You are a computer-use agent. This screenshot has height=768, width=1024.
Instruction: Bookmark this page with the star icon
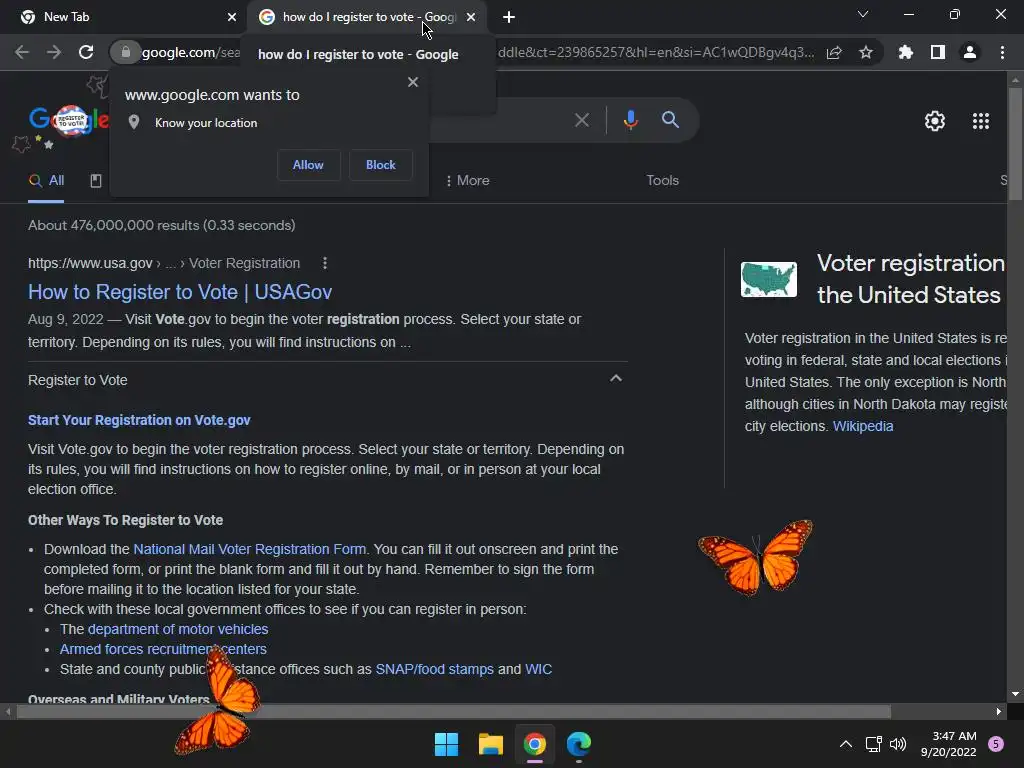point(866,52)
